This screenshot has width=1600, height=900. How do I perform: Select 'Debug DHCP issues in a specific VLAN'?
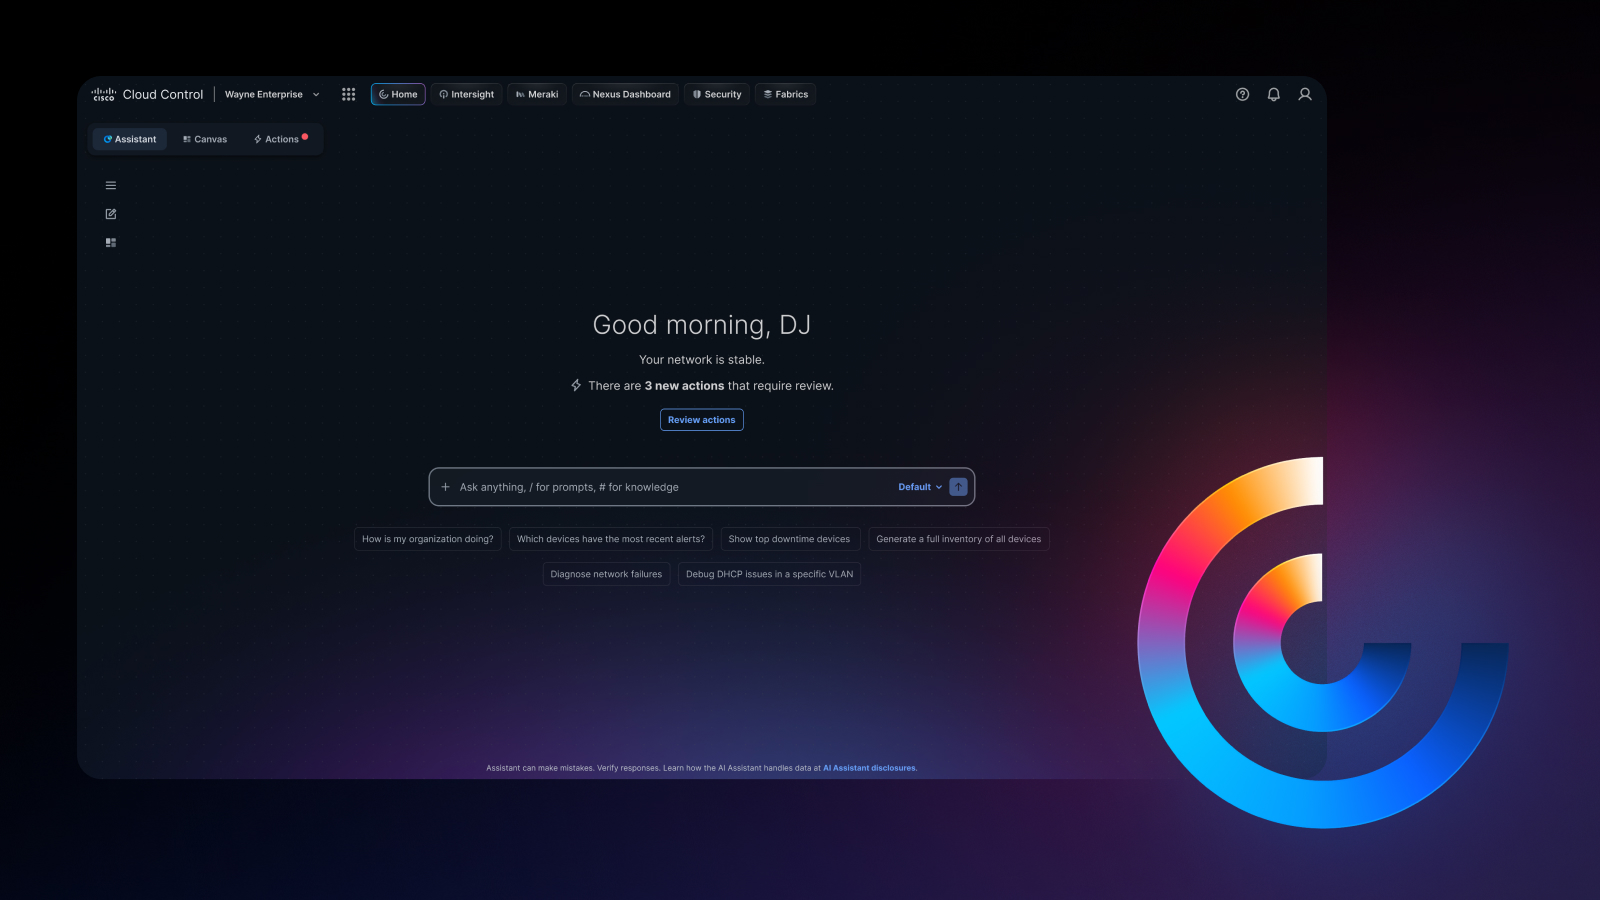pos(770,574)
